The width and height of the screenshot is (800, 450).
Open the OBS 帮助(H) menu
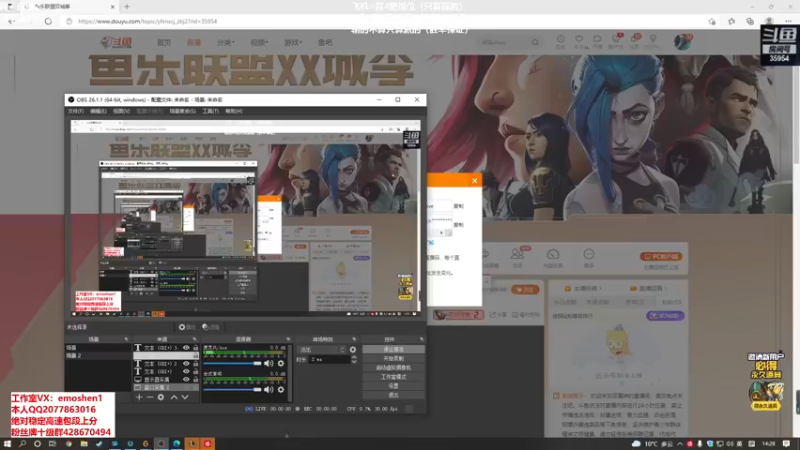234,111
